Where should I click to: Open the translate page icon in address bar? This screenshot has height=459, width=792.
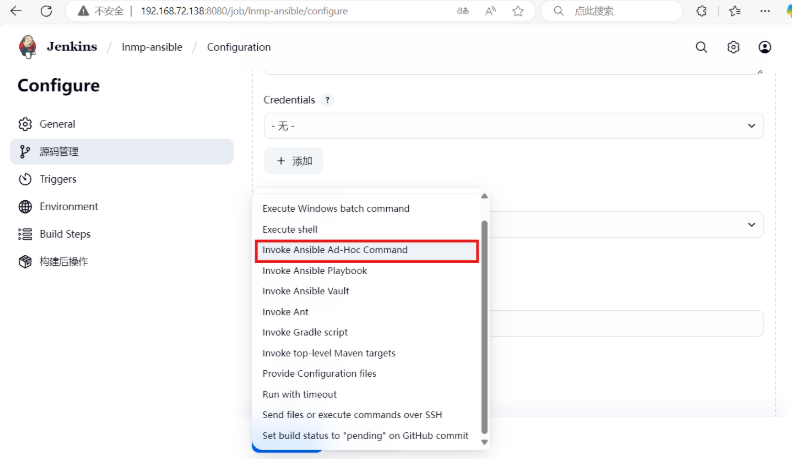463,11
